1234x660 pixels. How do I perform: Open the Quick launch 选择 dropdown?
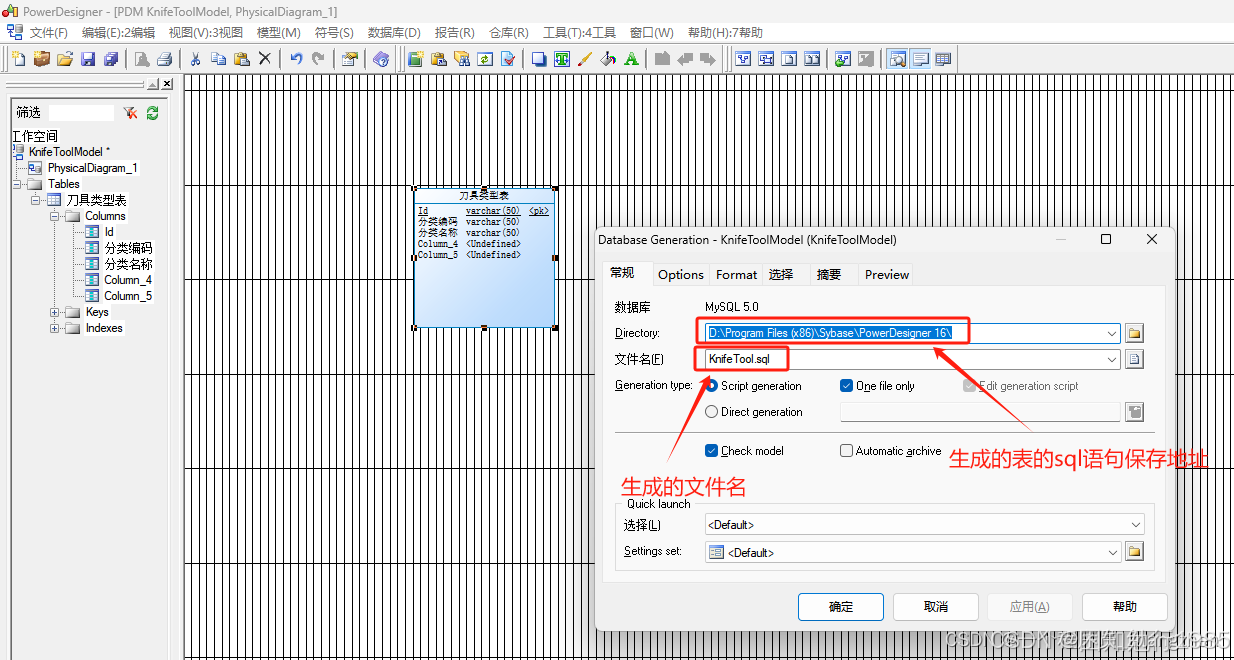pyautogui.click(x=1136, y=525)
